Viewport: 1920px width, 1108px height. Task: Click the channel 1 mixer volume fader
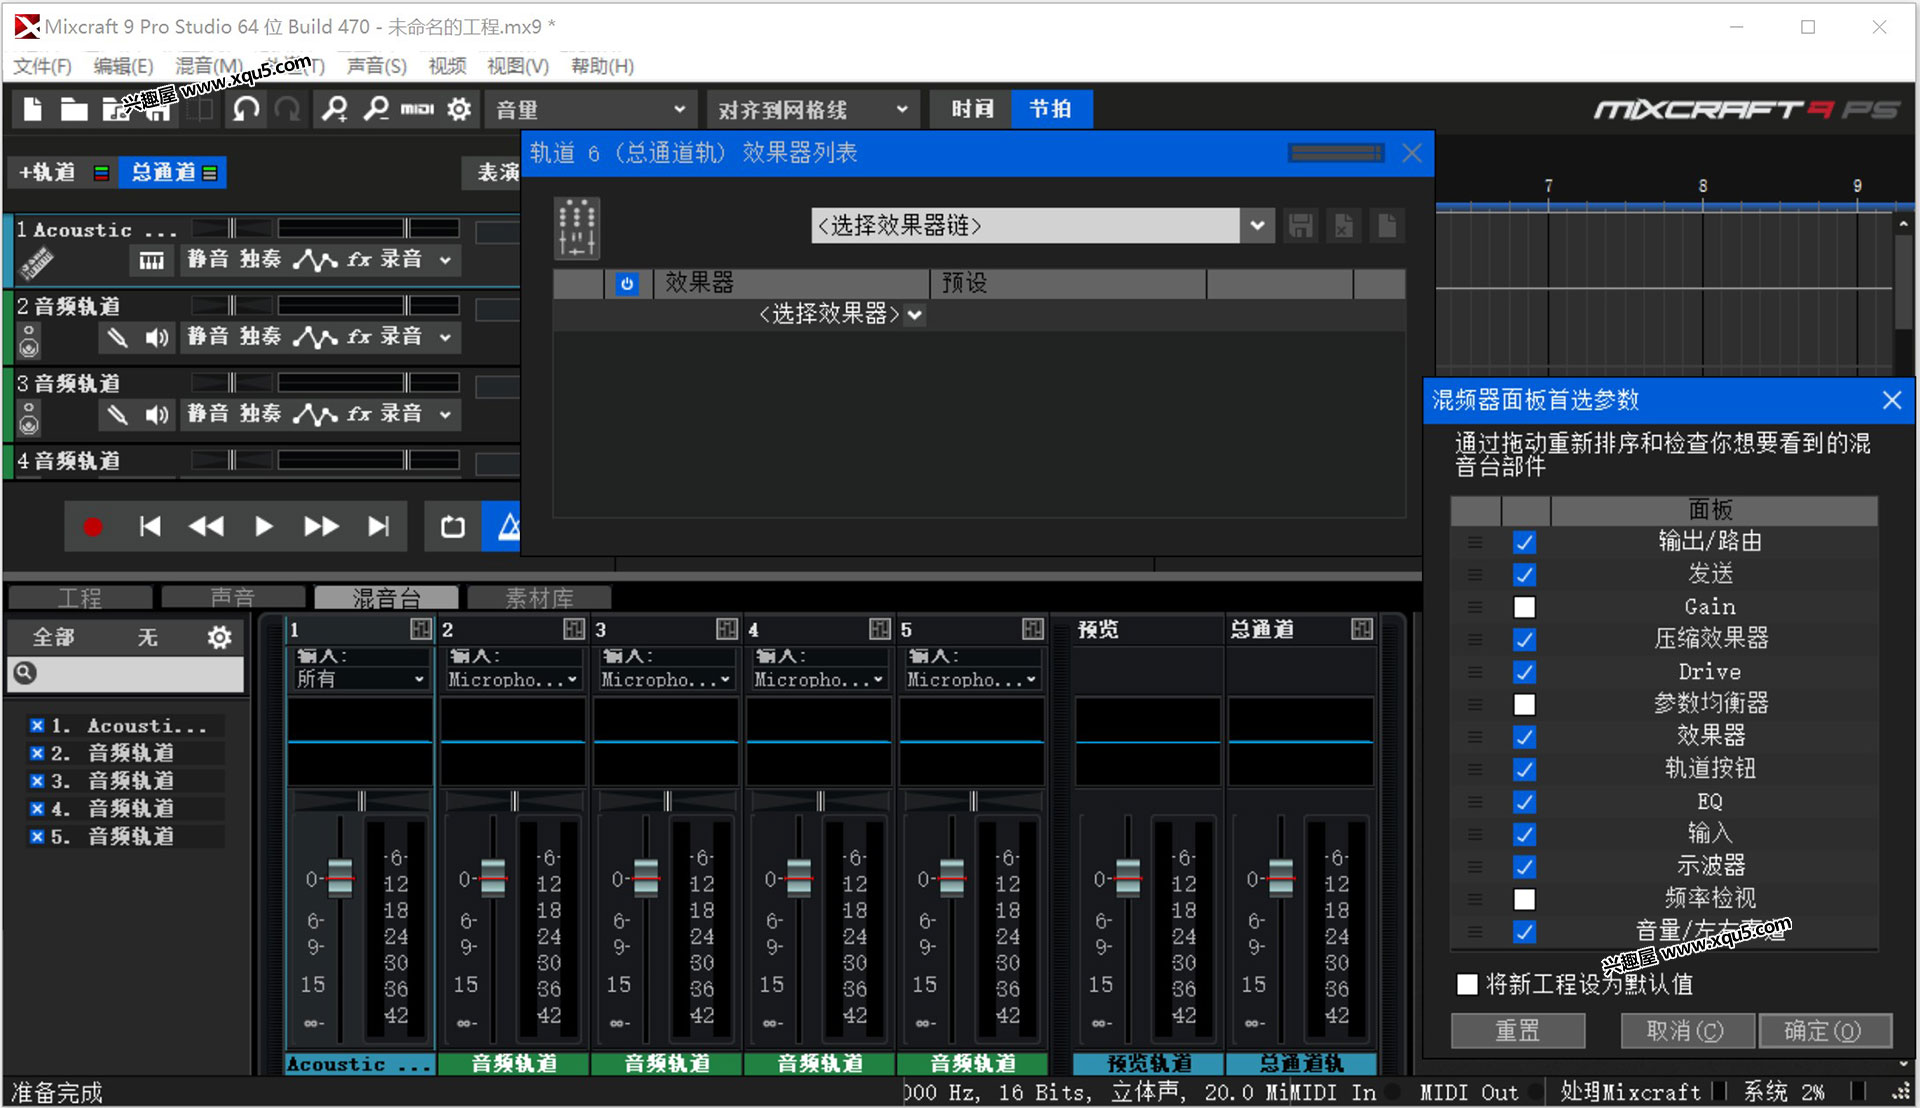pyautogui.click(x=340, y=877)
